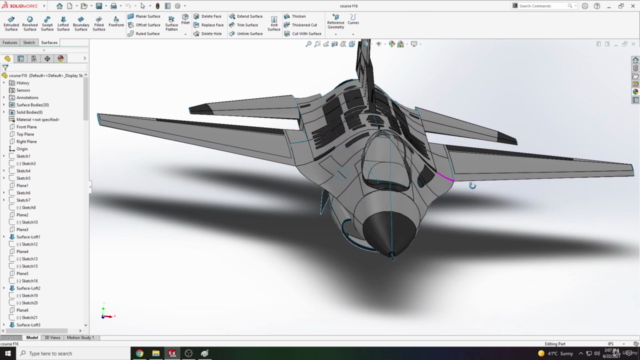Click the Rebuild traffic light icon

point(158,6)
